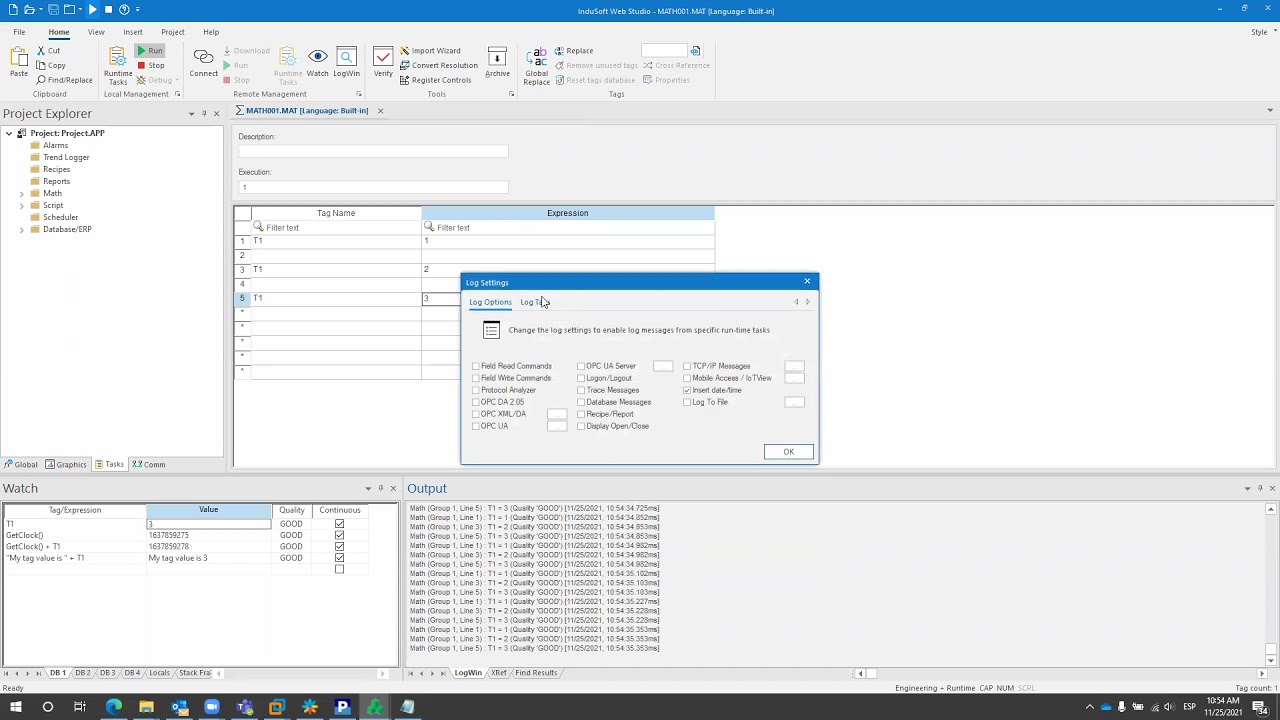Click the Replace tag tool
The width and height of the screenshot is (1280, 720).
pyautogui.click(x=573, y=51)
